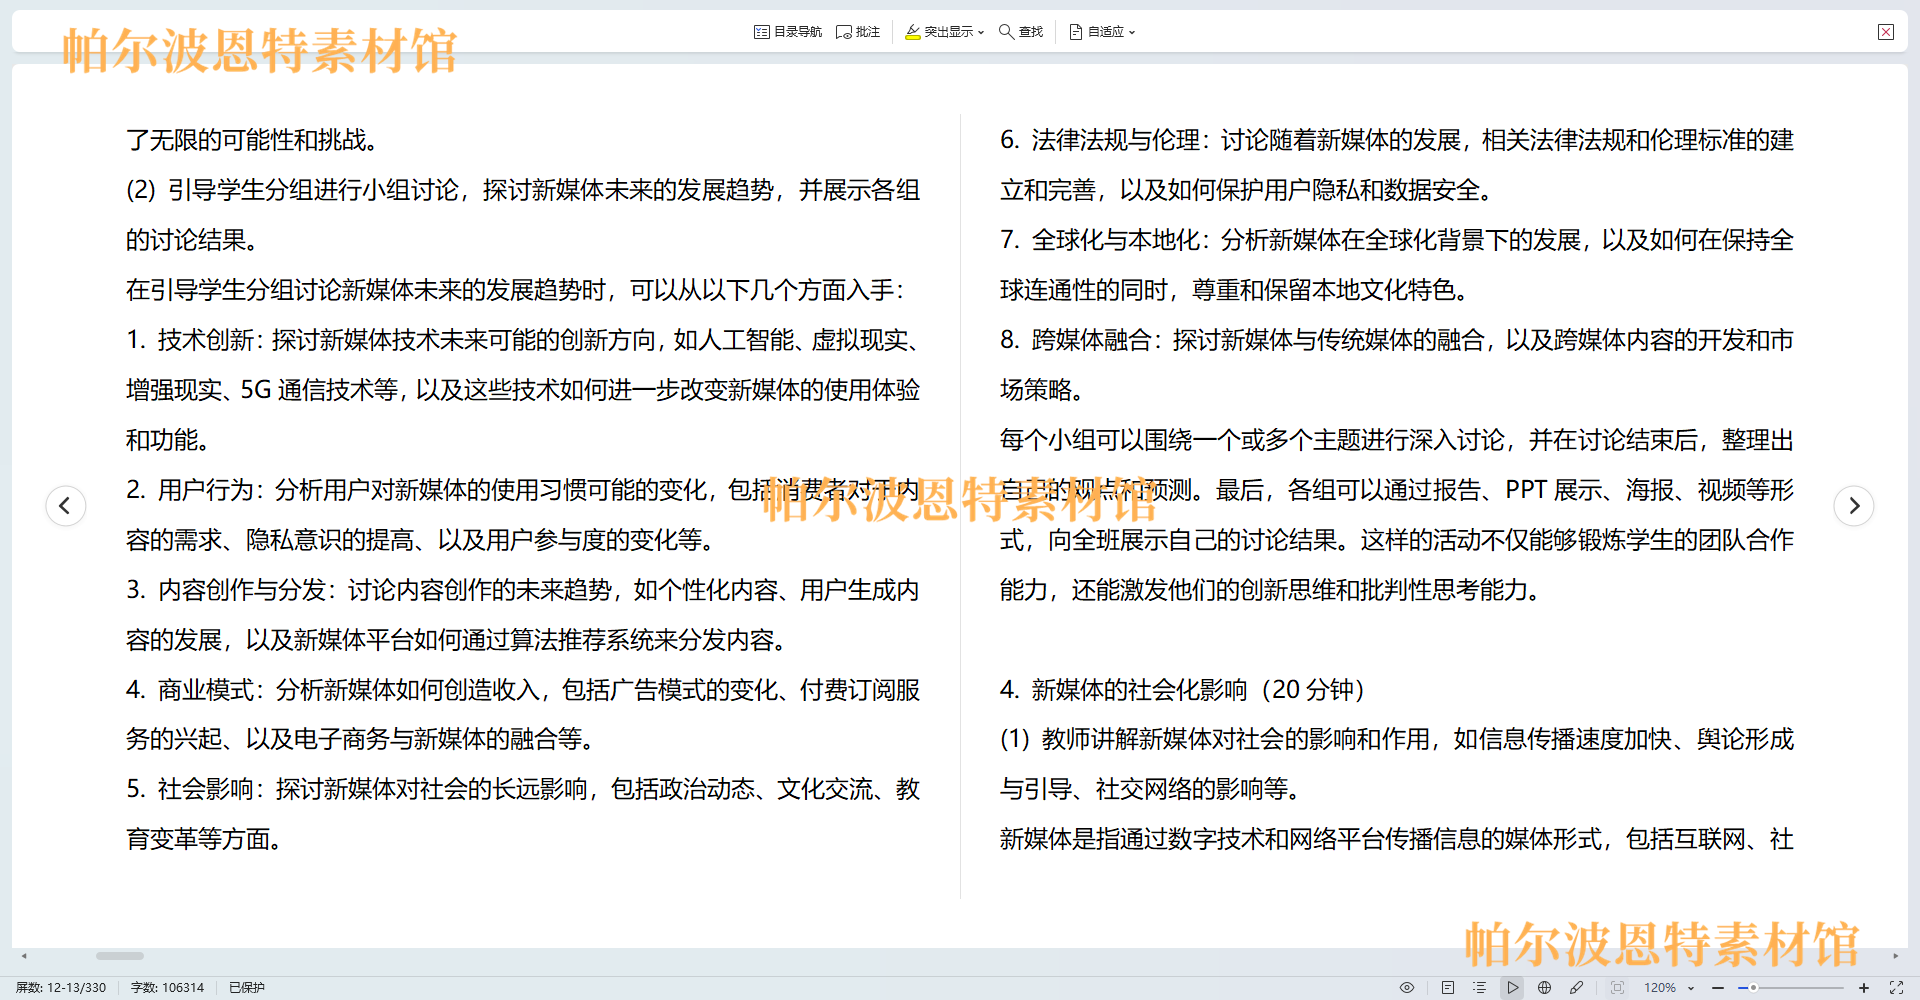1920x1000 pixels.
Task: Go to the previous page arrow
Action: (x=66, y=505)
